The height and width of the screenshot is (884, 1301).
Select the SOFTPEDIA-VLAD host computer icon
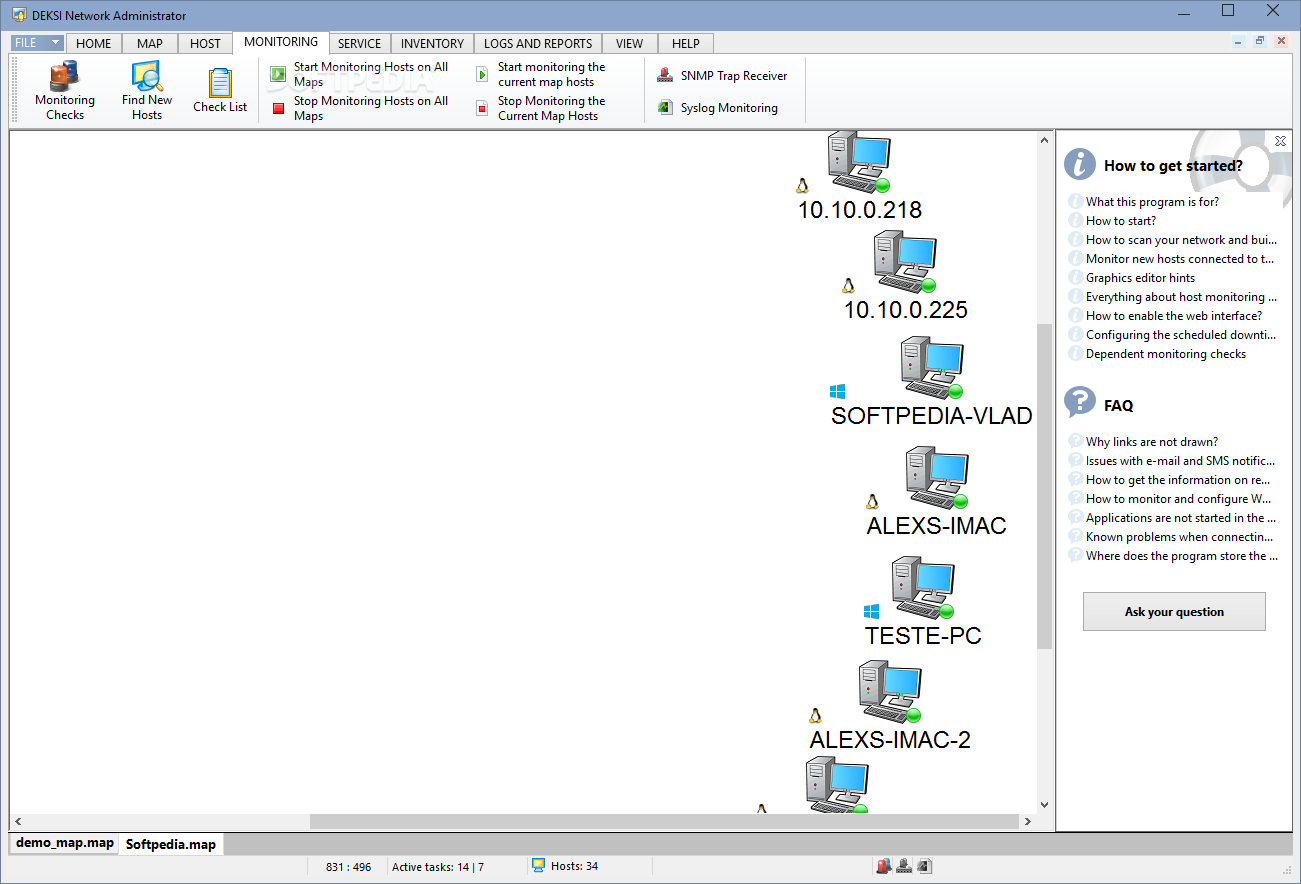click(x=931, y=368)
